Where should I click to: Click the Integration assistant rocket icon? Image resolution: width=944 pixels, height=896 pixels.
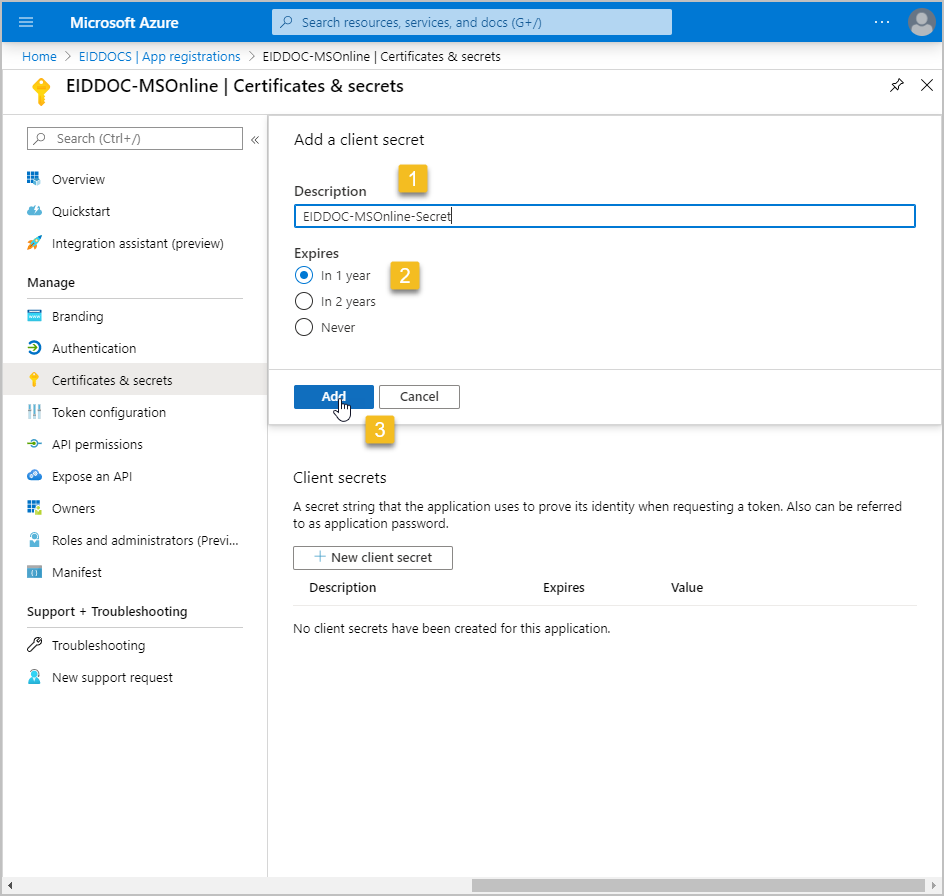(34, 244)
